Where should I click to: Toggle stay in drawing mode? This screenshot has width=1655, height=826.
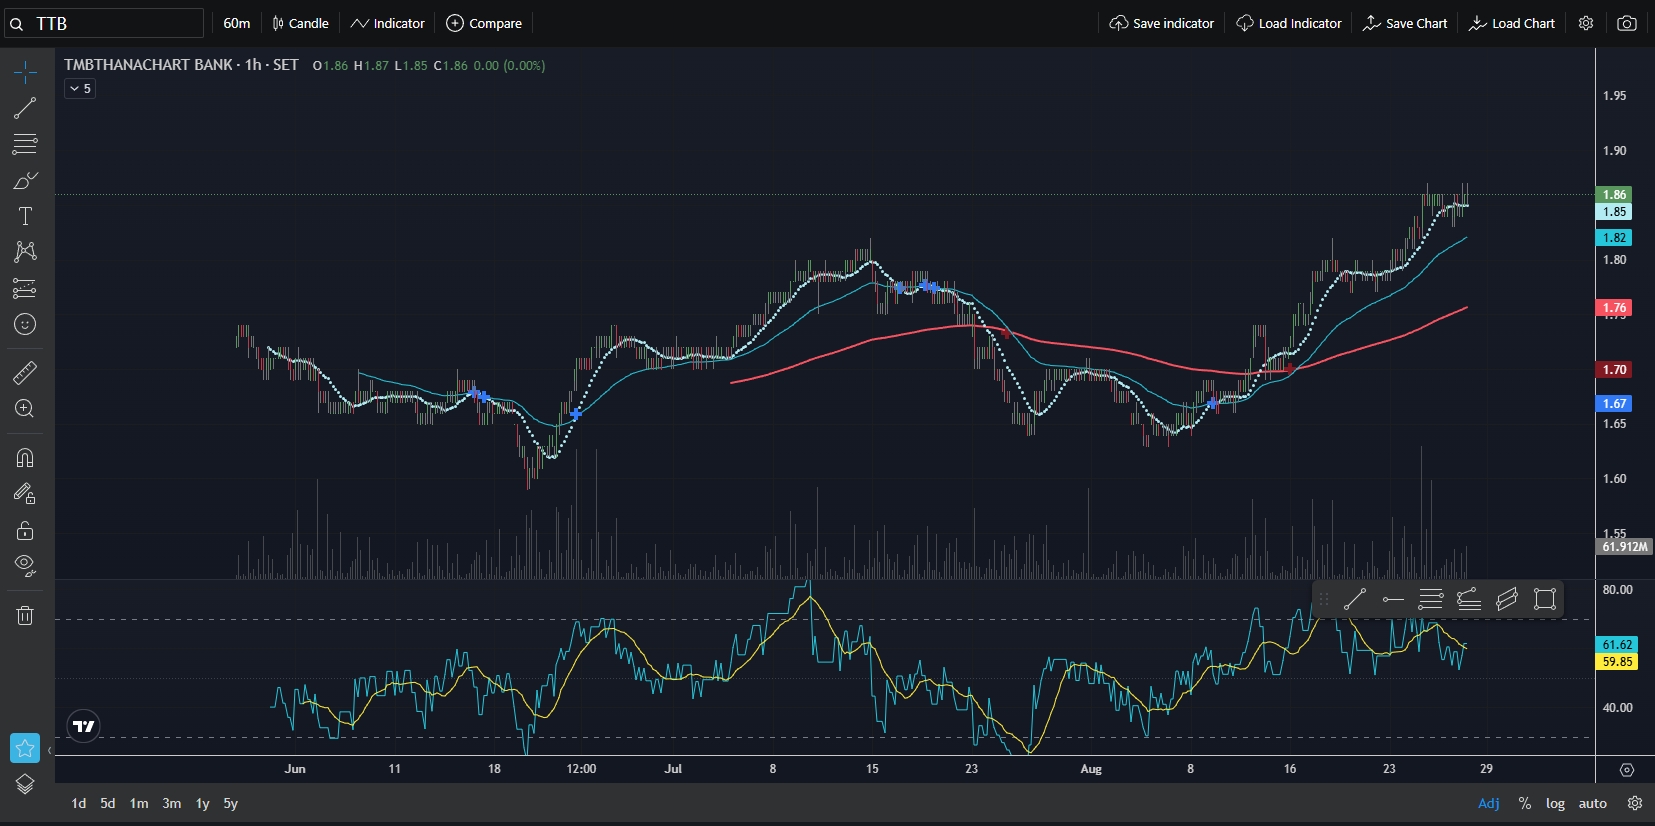tap(25, 493)
